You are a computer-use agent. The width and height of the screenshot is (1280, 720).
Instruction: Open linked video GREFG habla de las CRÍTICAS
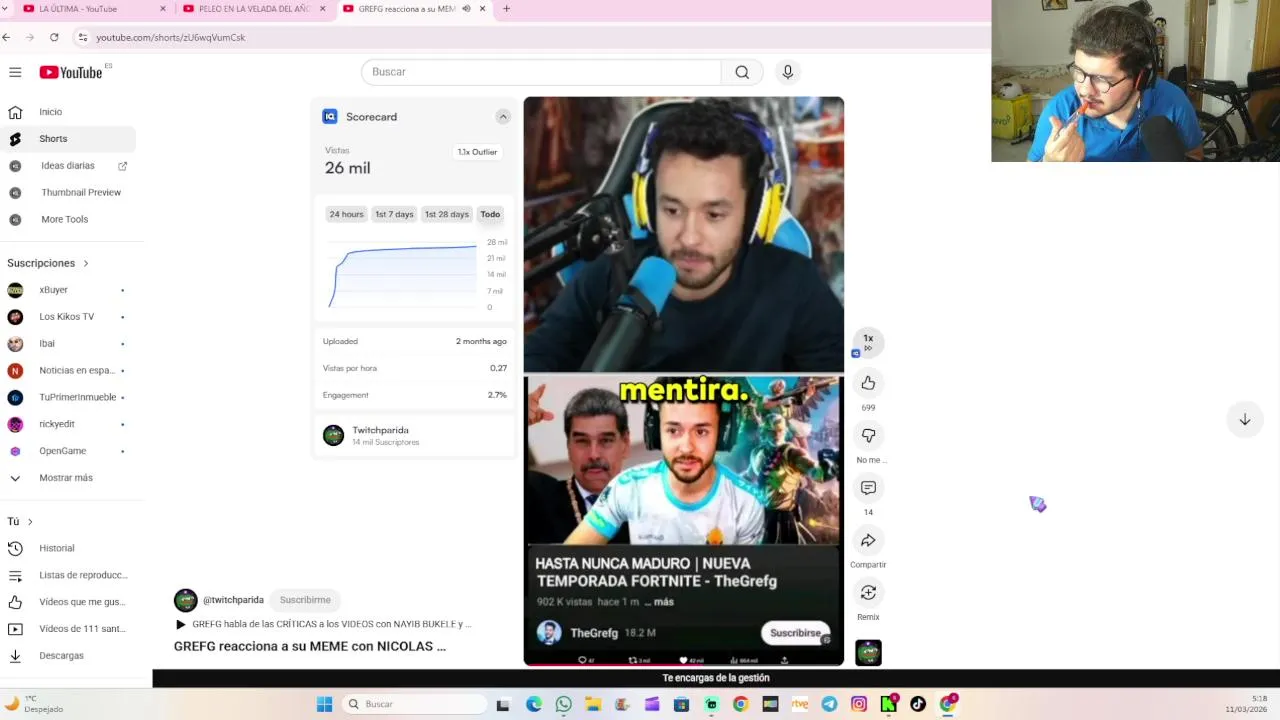pos(323,624)
